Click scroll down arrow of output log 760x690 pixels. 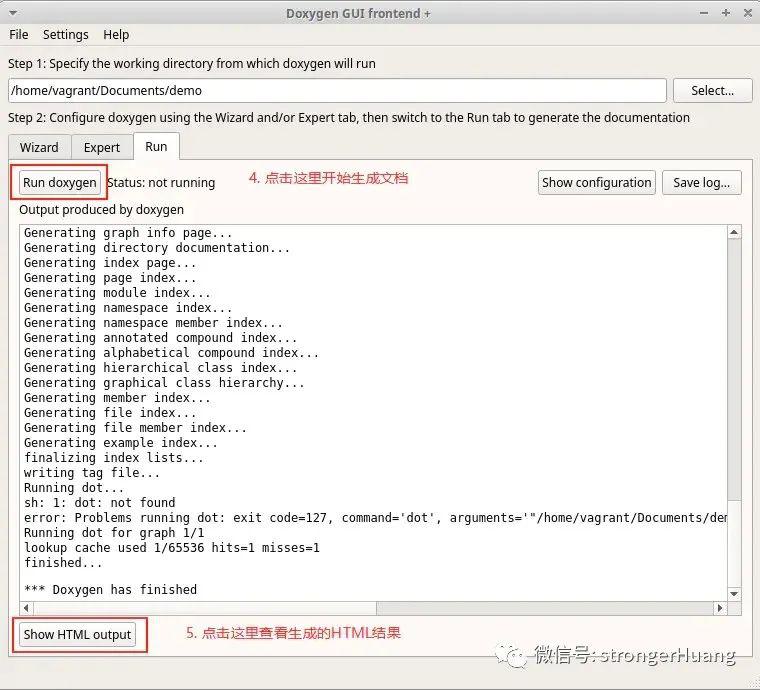click(x=734, y=594)
